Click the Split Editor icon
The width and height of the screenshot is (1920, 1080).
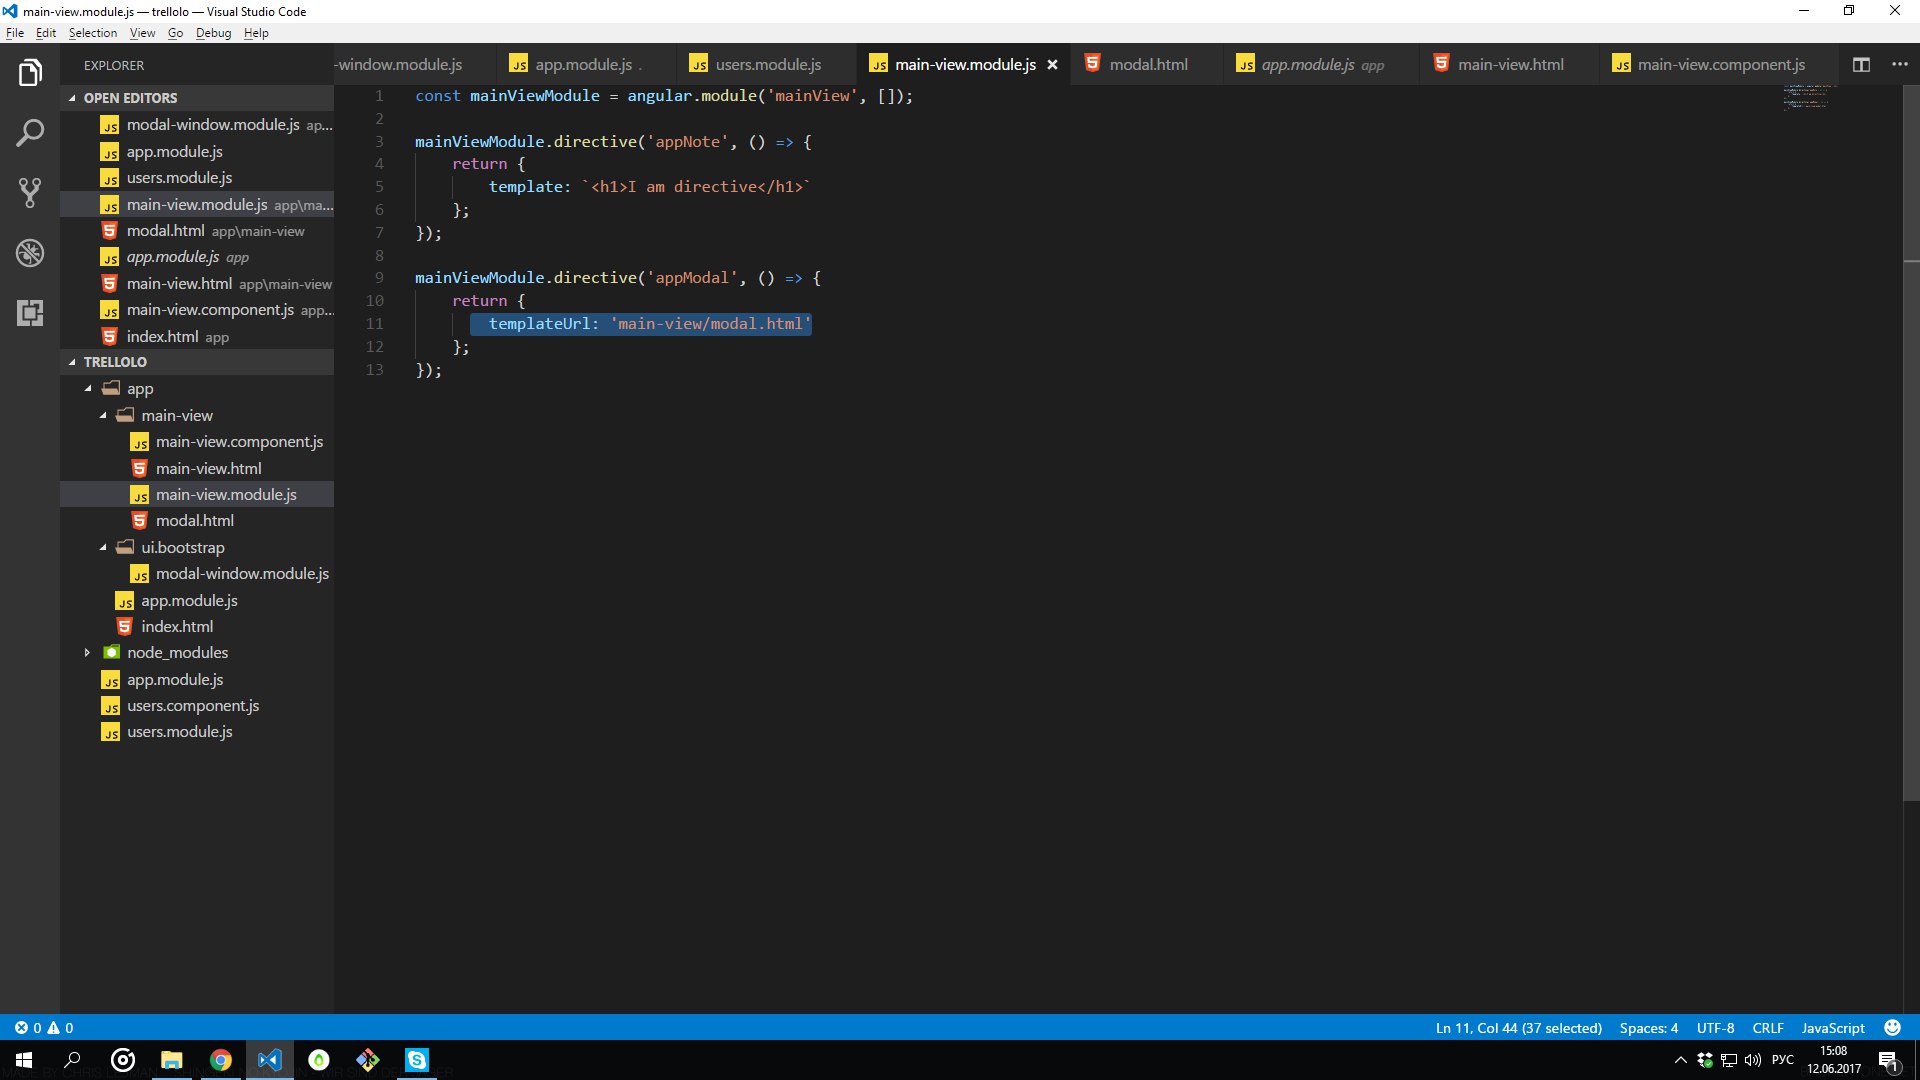[1861, 65]
